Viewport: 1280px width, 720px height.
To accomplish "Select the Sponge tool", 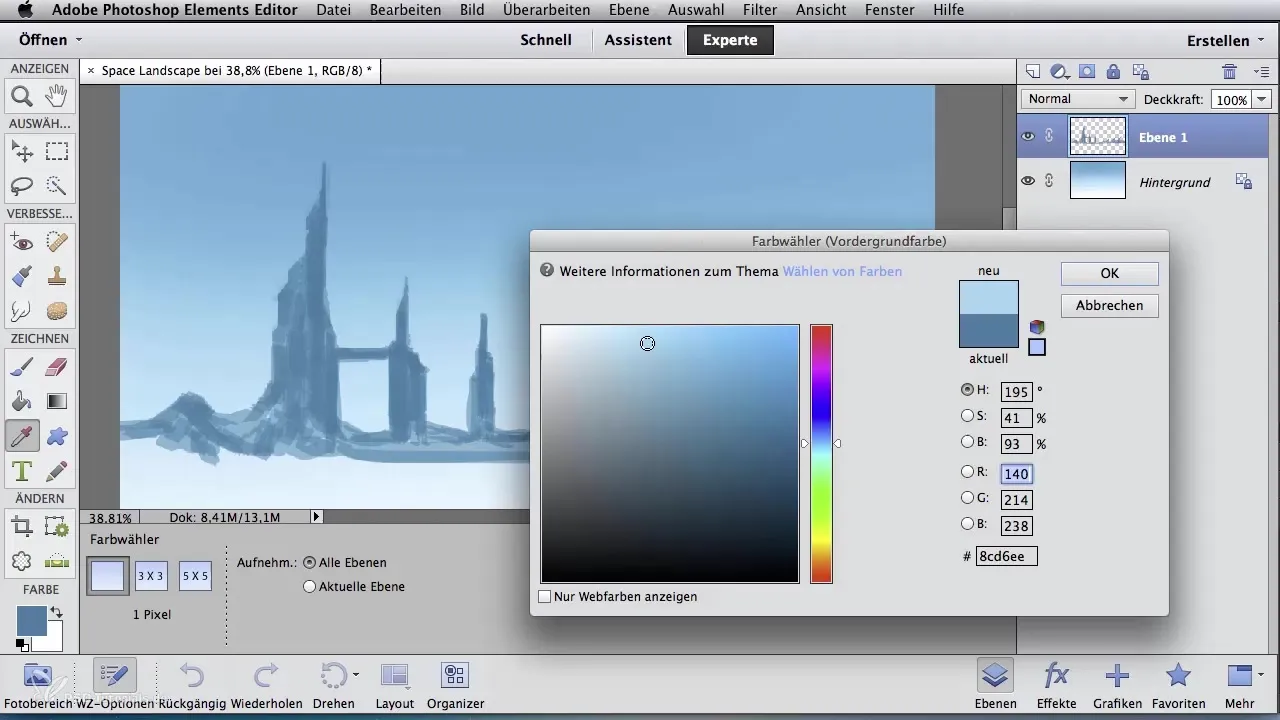I will coord(57,310).
